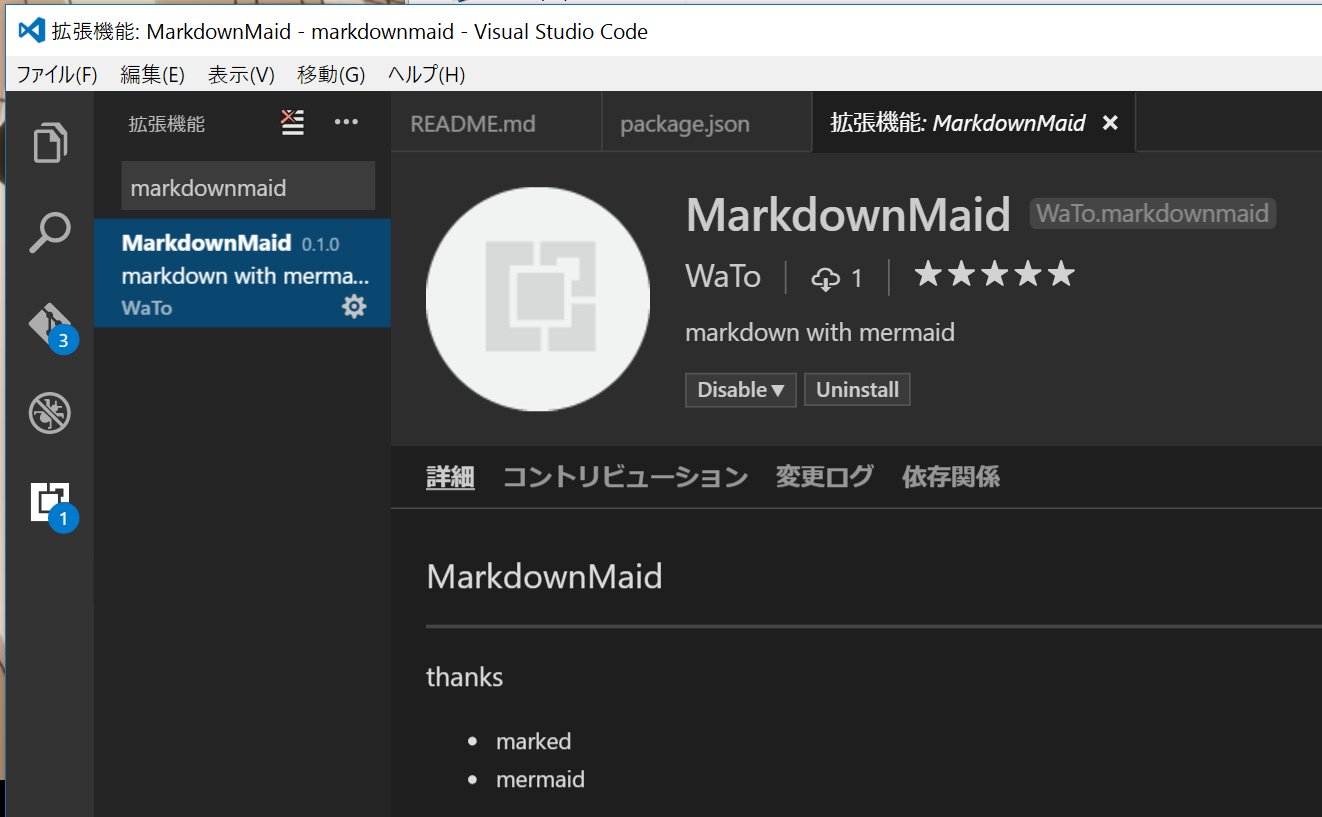Uninstall the MarkdownMaid extension
The width and height of the screenshot is (1322, 817).
click(857, 390)
